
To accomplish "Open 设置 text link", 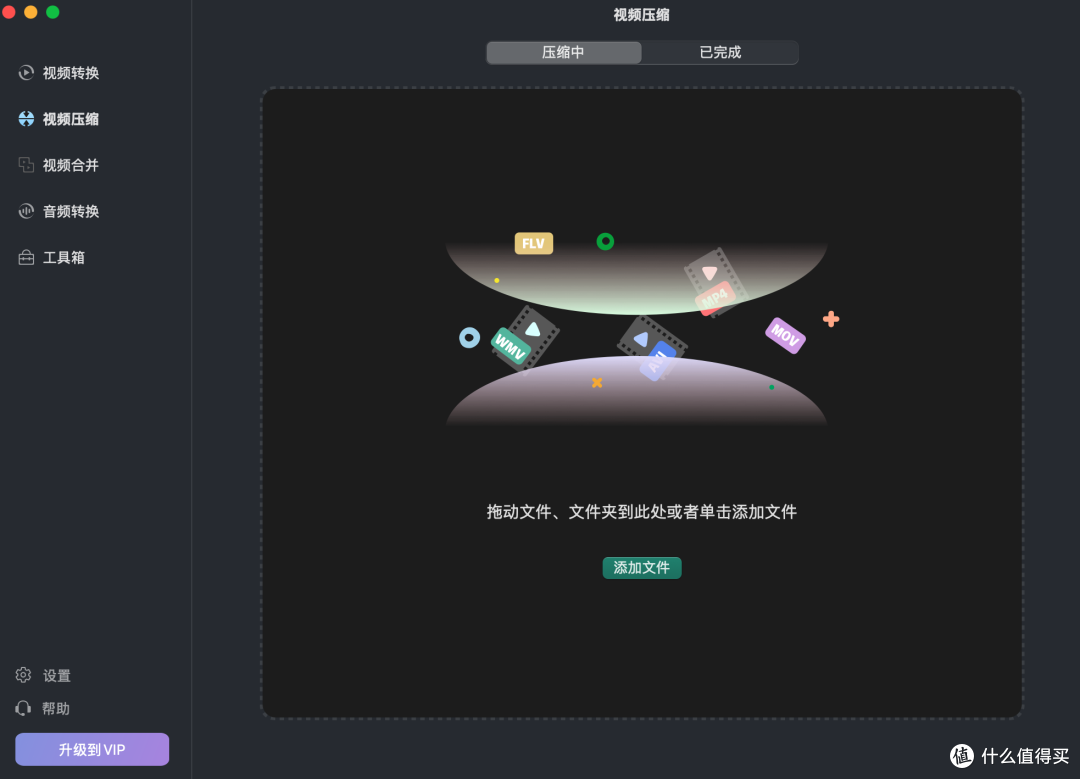I will tap(57, 676).
